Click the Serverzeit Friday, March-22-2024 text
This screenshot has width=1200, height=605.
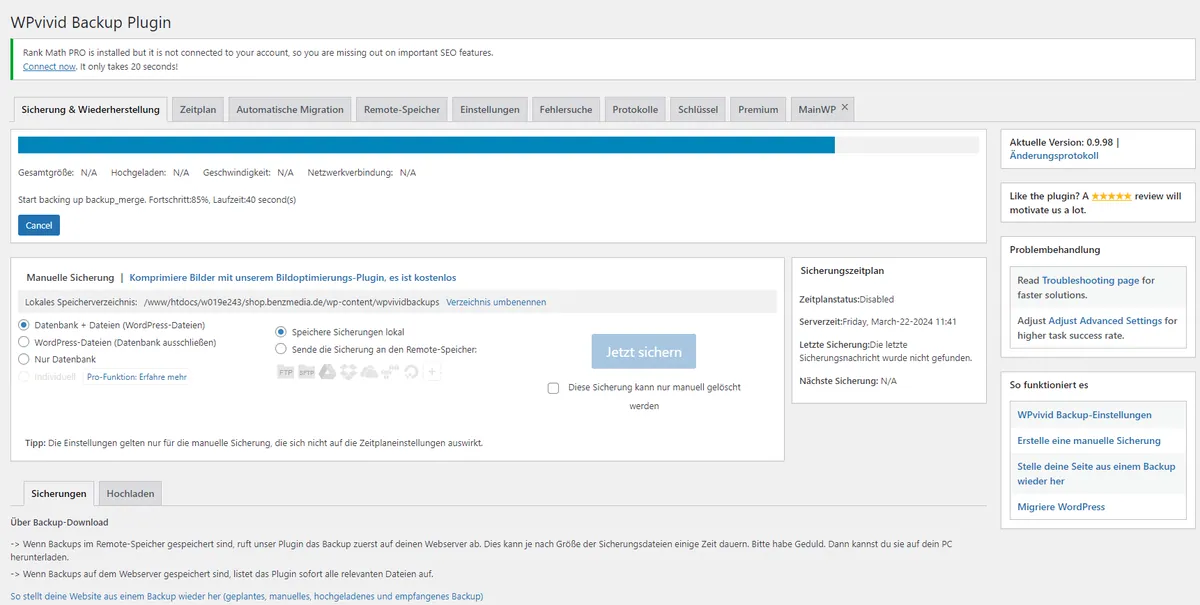click(x=878, y=322)
